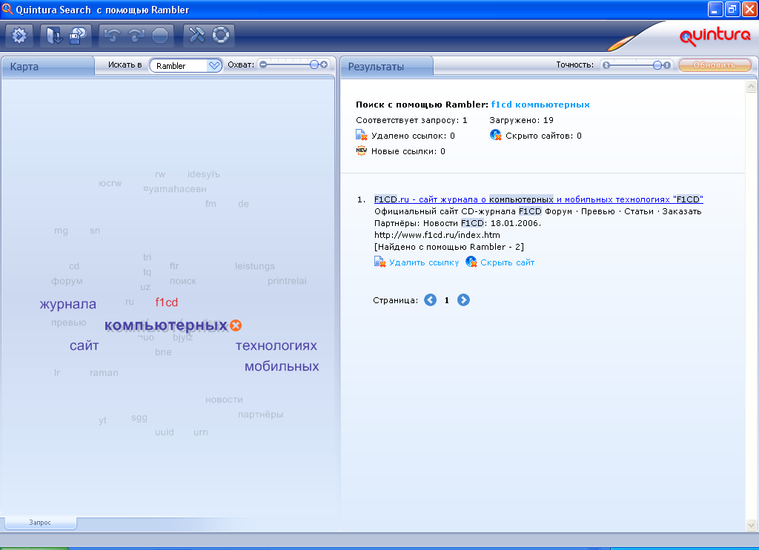
Task: Click the Новые ссылки NEW icon
Action: click(x=362, y=151)
